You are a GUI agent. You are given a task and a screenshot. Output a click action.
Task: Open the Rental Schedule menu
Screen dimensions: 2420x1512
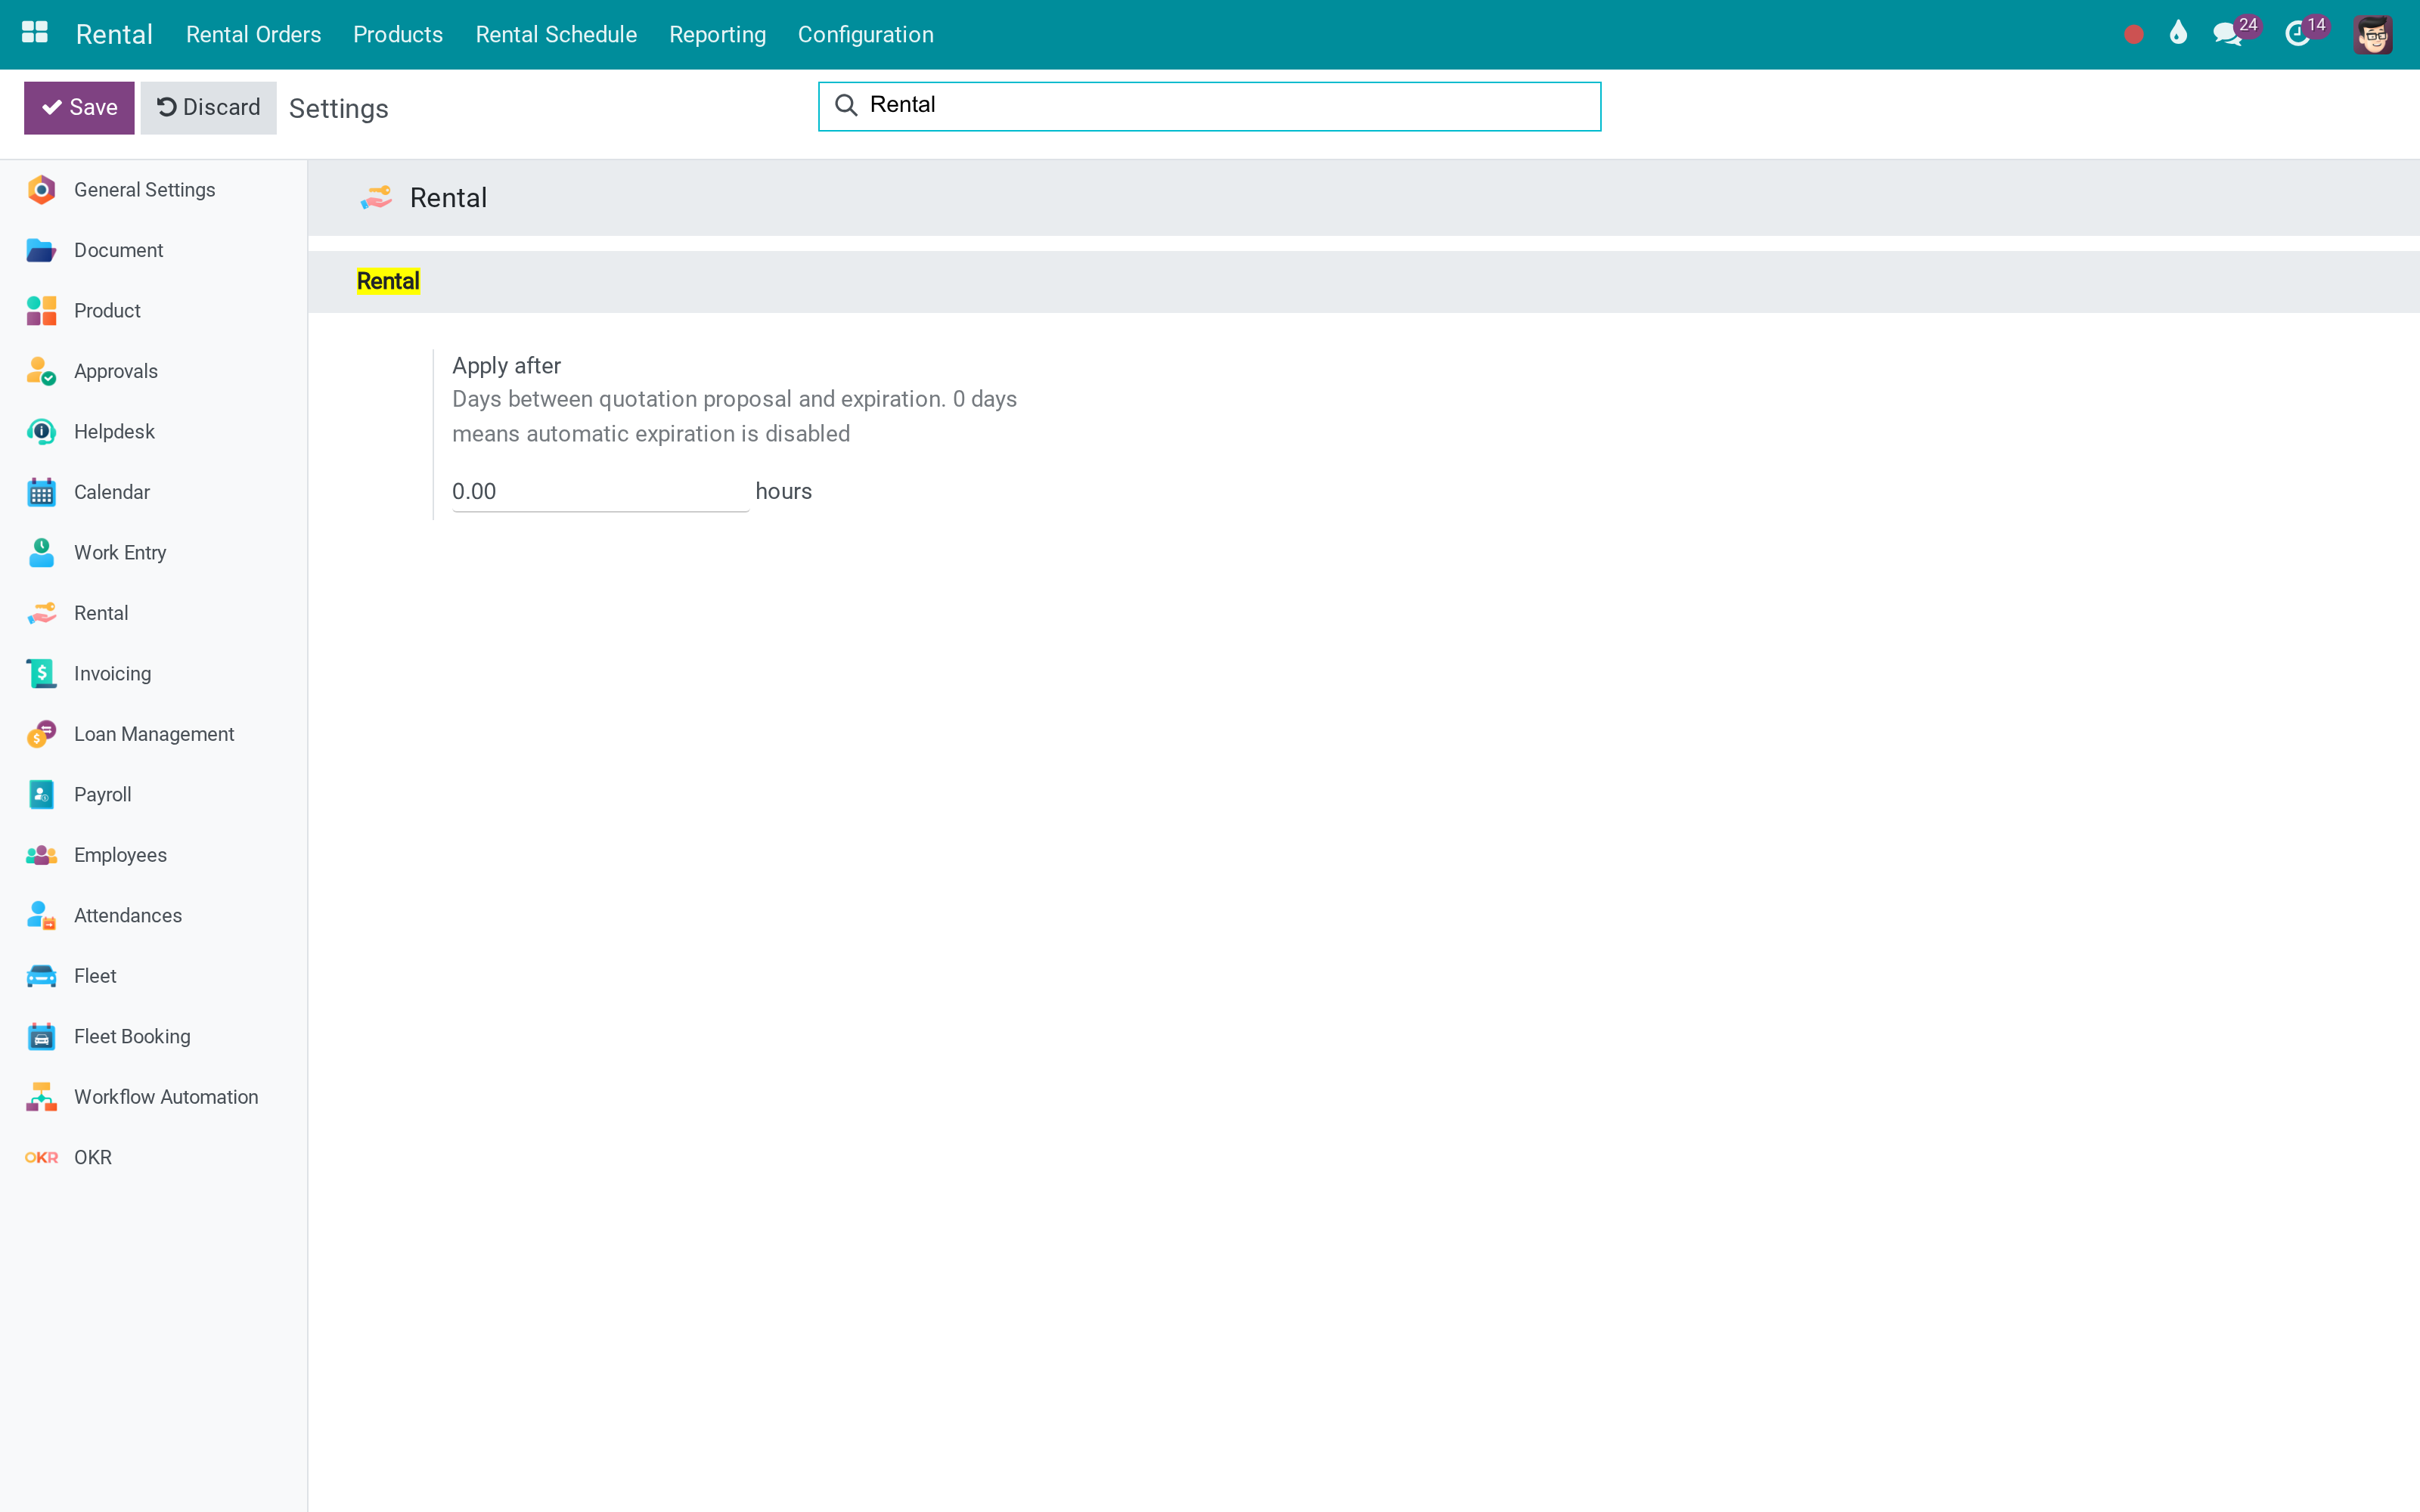tap(556, 34)
